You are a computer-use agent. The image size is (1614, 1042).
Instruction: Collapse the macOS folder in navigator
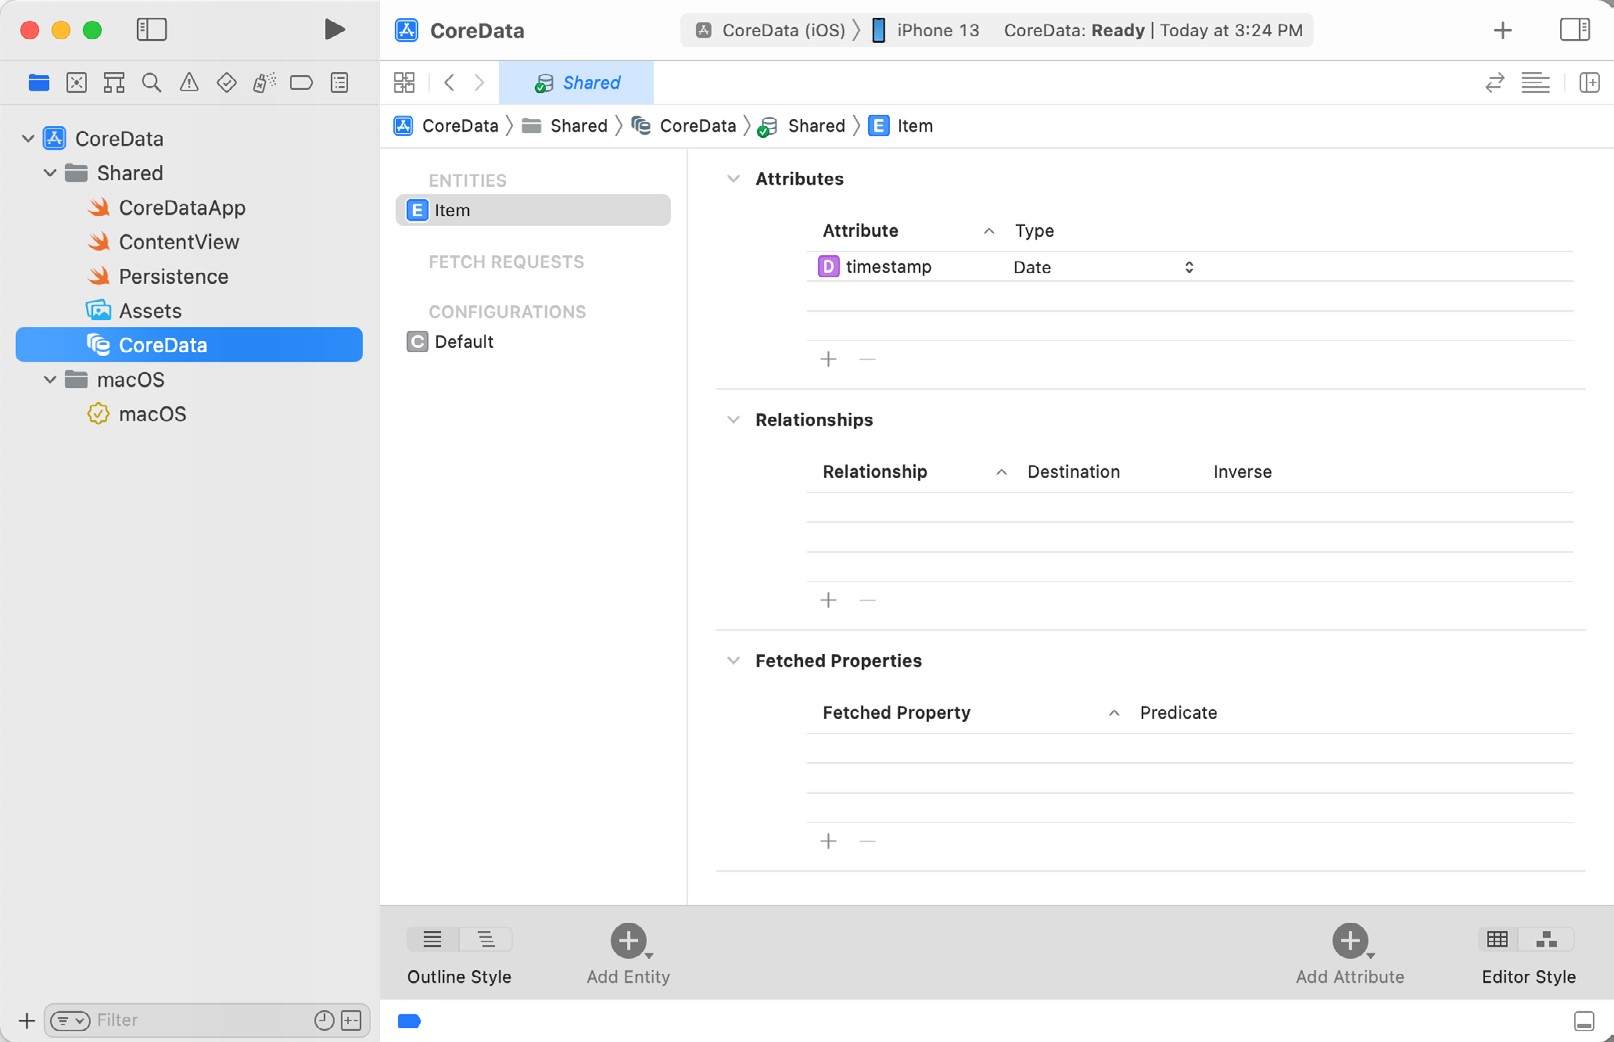tap(50, 380)
